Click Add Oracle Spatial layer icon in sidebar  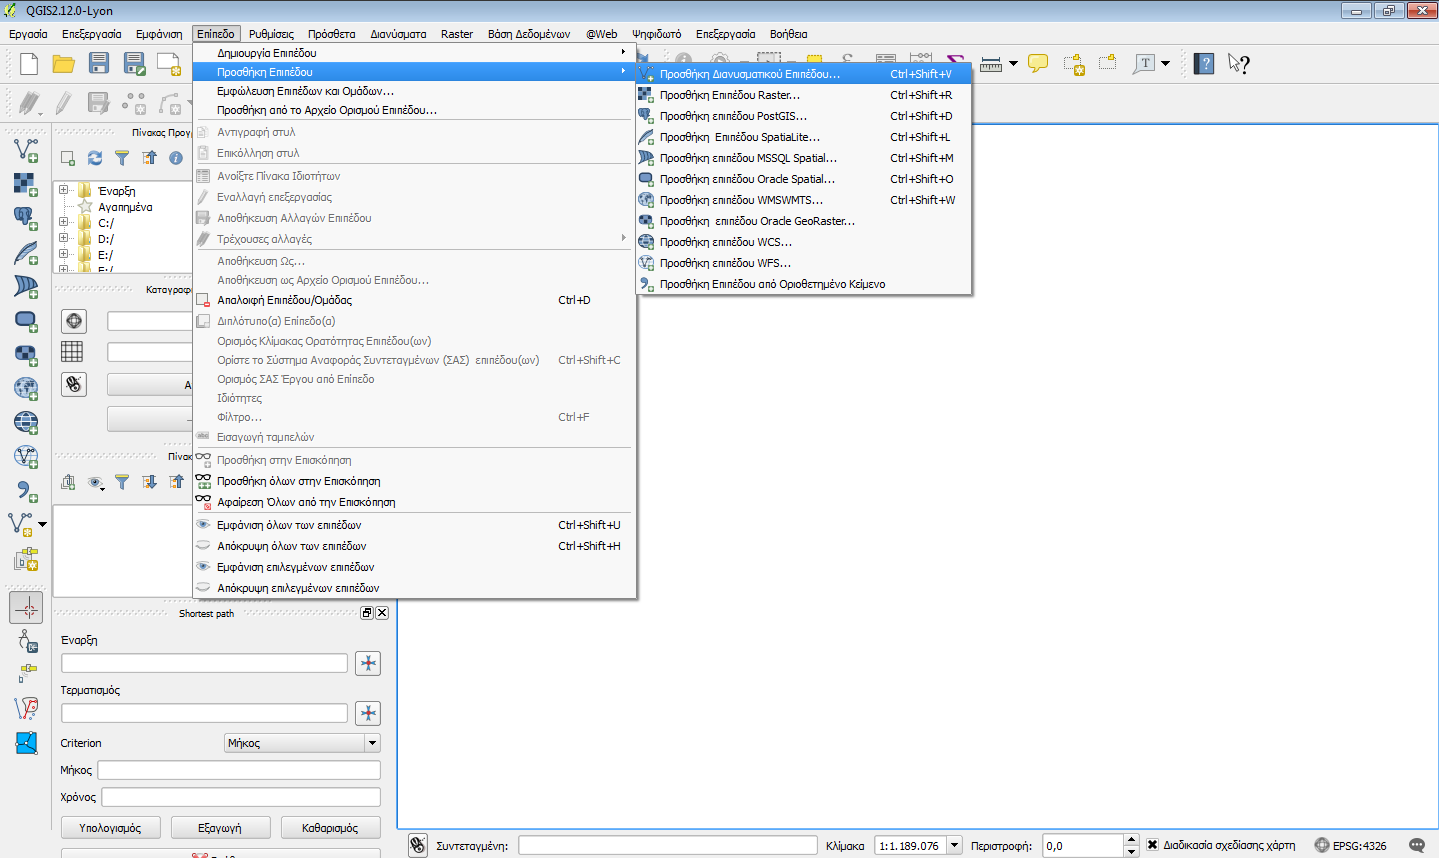(26, 319)
